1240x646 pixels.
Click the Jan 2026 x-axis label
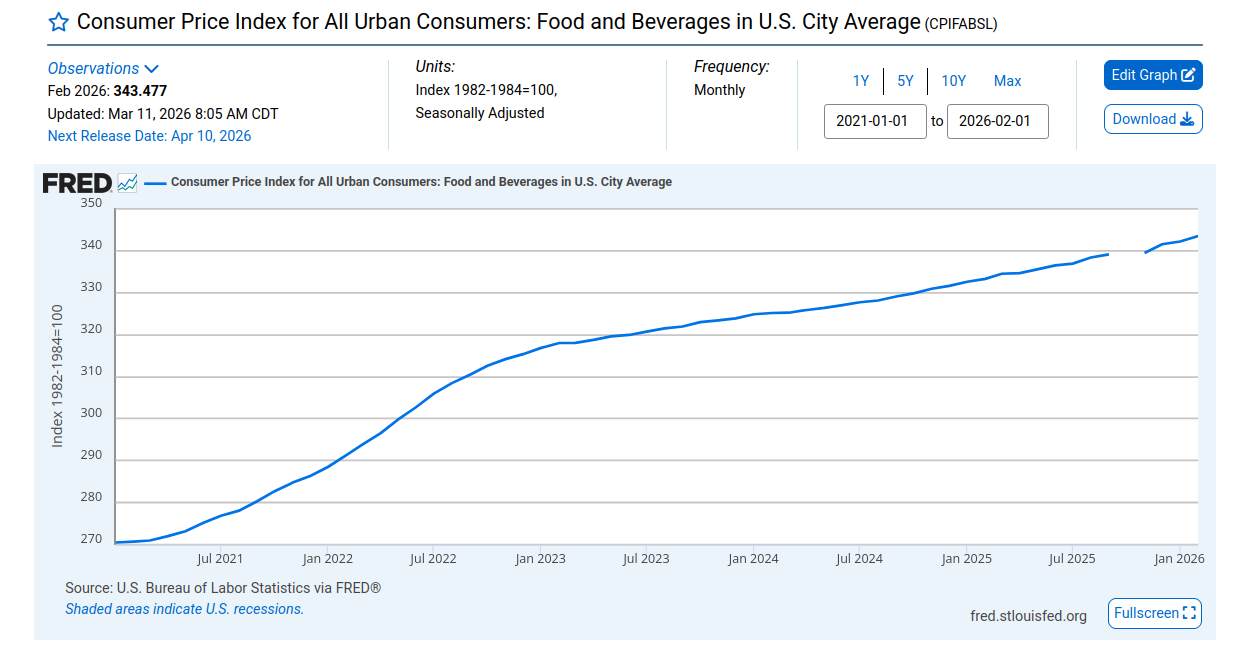(1179, 559)
